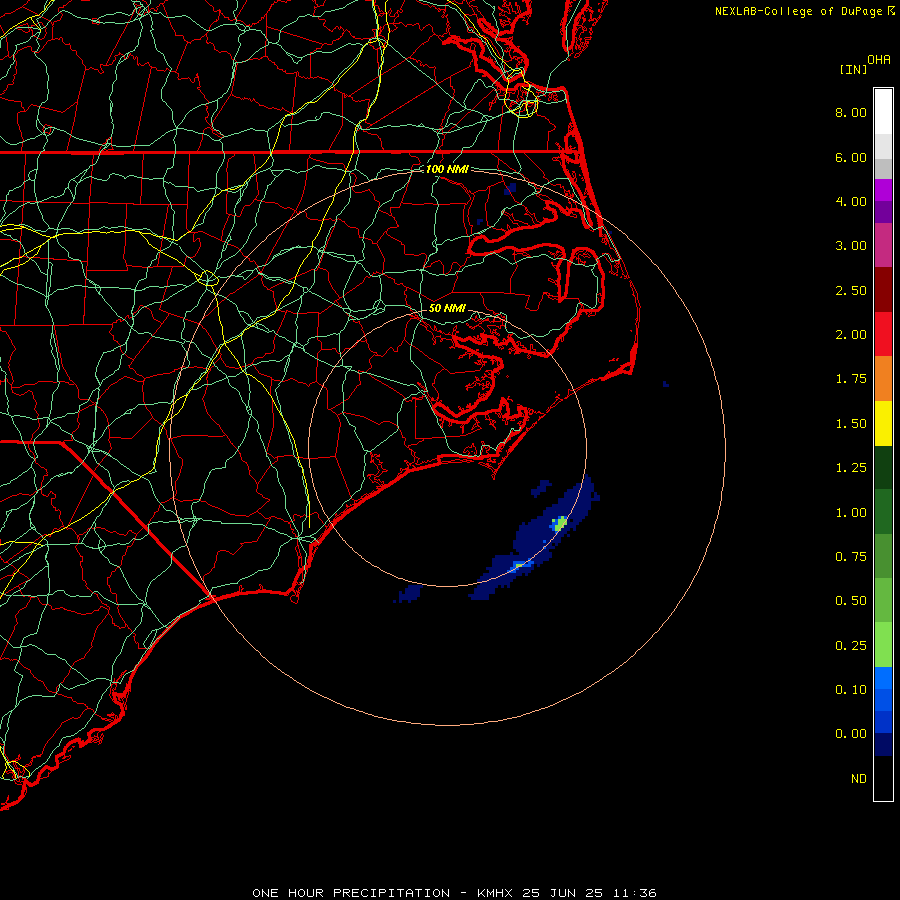Screen dimensions: 900x900
Task: Click the 8.00 legend value
Action: point(851,112)
